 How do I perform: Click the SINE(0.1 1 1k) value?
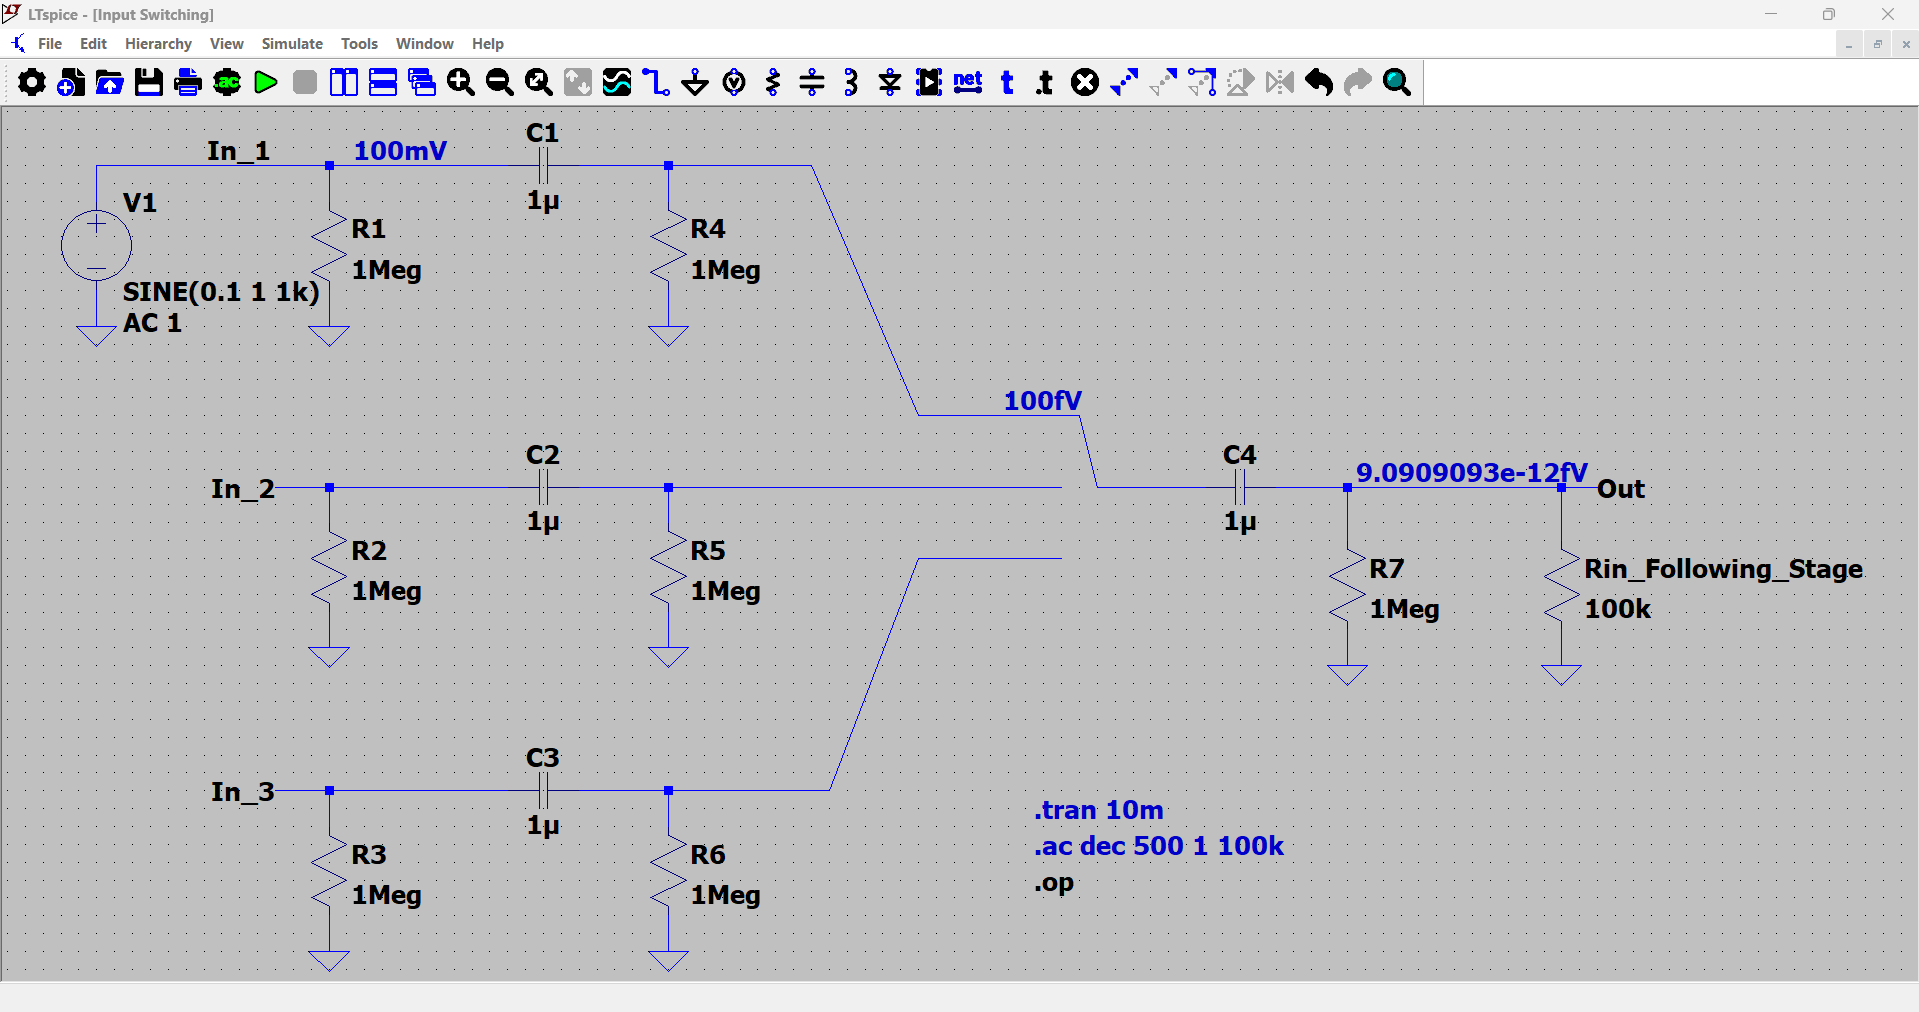click(x=221, y=292)
